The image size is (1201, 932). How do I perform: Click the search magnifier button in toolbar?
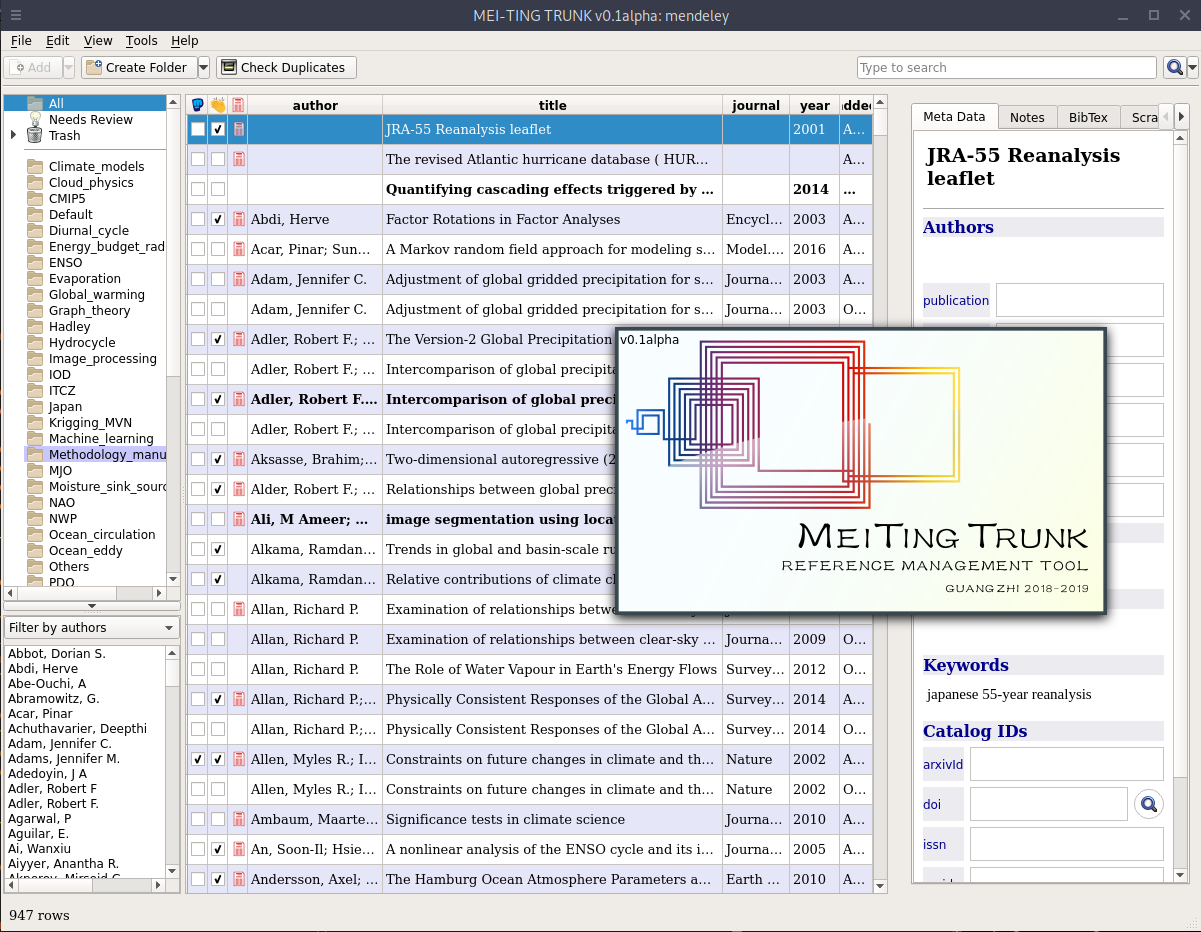(1174, 67)
